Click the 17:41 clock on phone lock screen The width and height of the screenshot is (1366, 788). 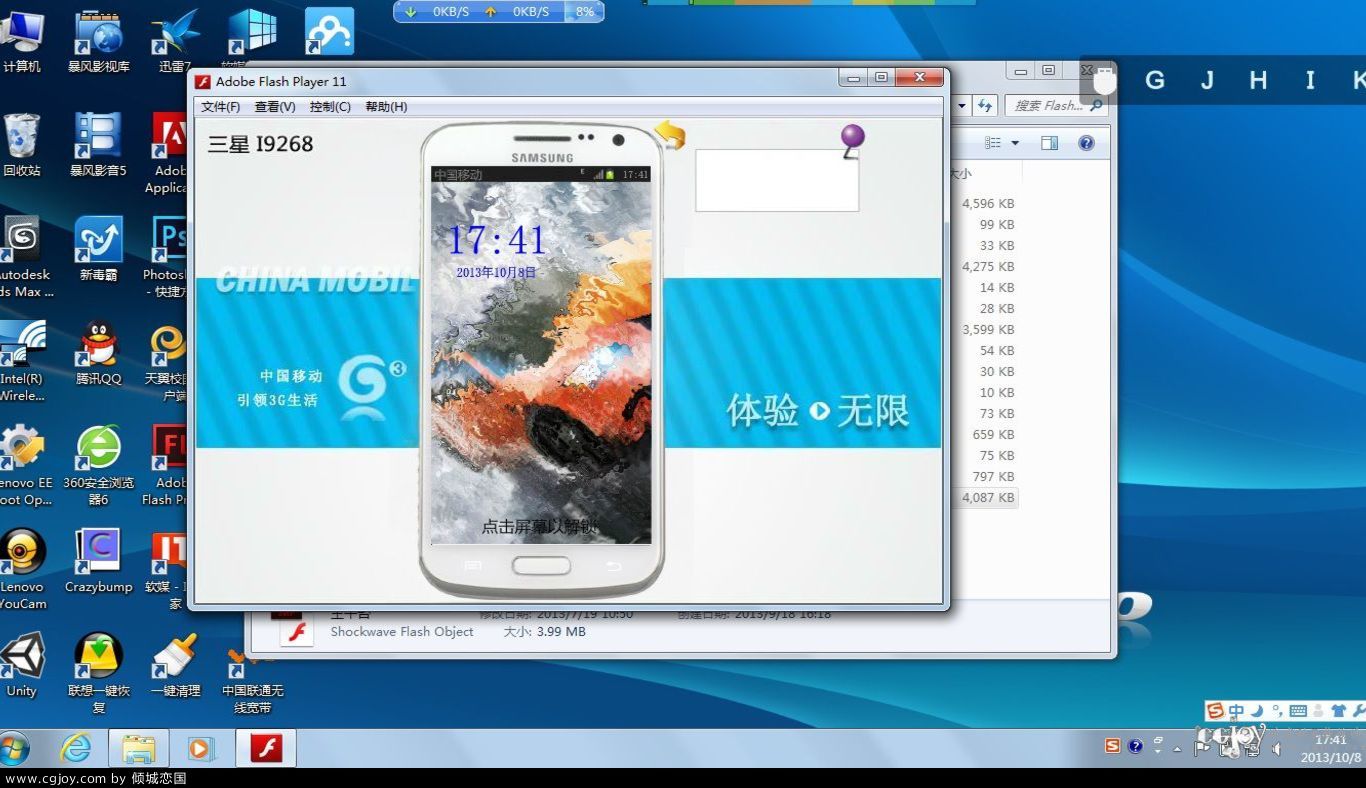[x=497, y=240]
